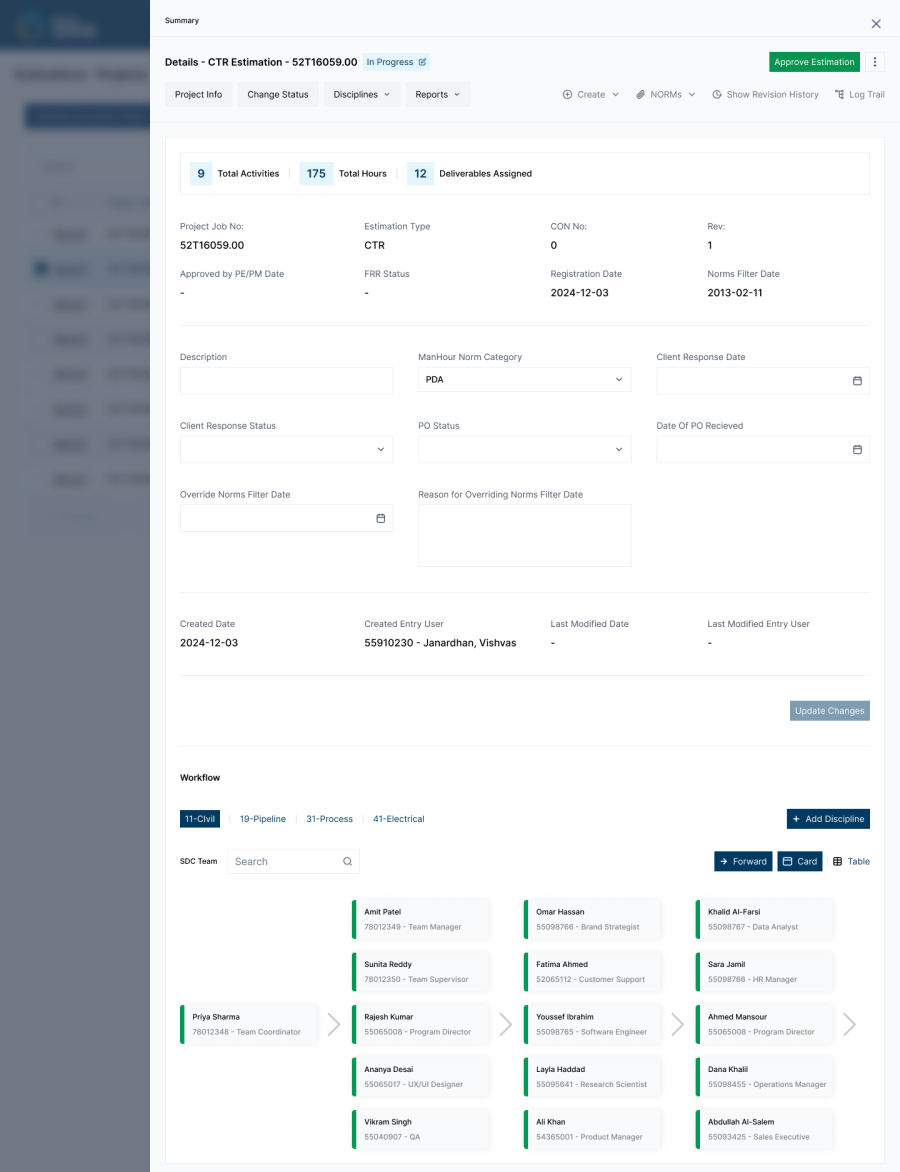
Task: Select the 11-Civil discipline tab
Action: pyautogui.click(x=200, y=818)
